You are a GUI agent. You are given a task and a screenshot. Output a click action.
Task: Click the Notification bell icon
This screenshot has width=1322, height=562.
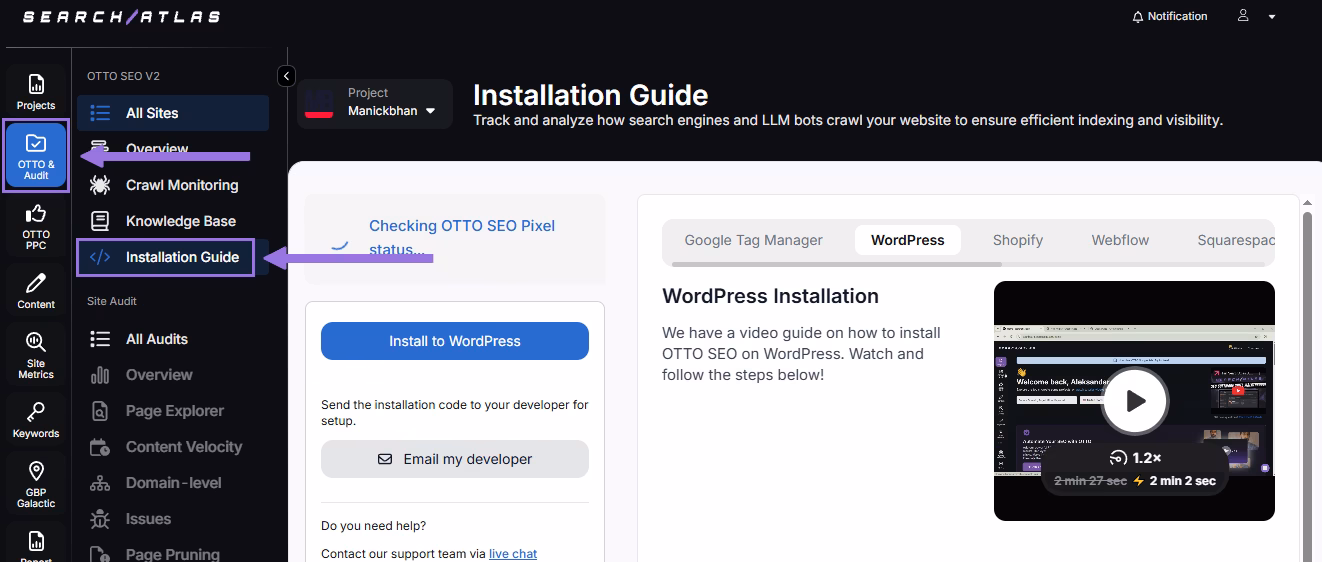pos(1137,17)
